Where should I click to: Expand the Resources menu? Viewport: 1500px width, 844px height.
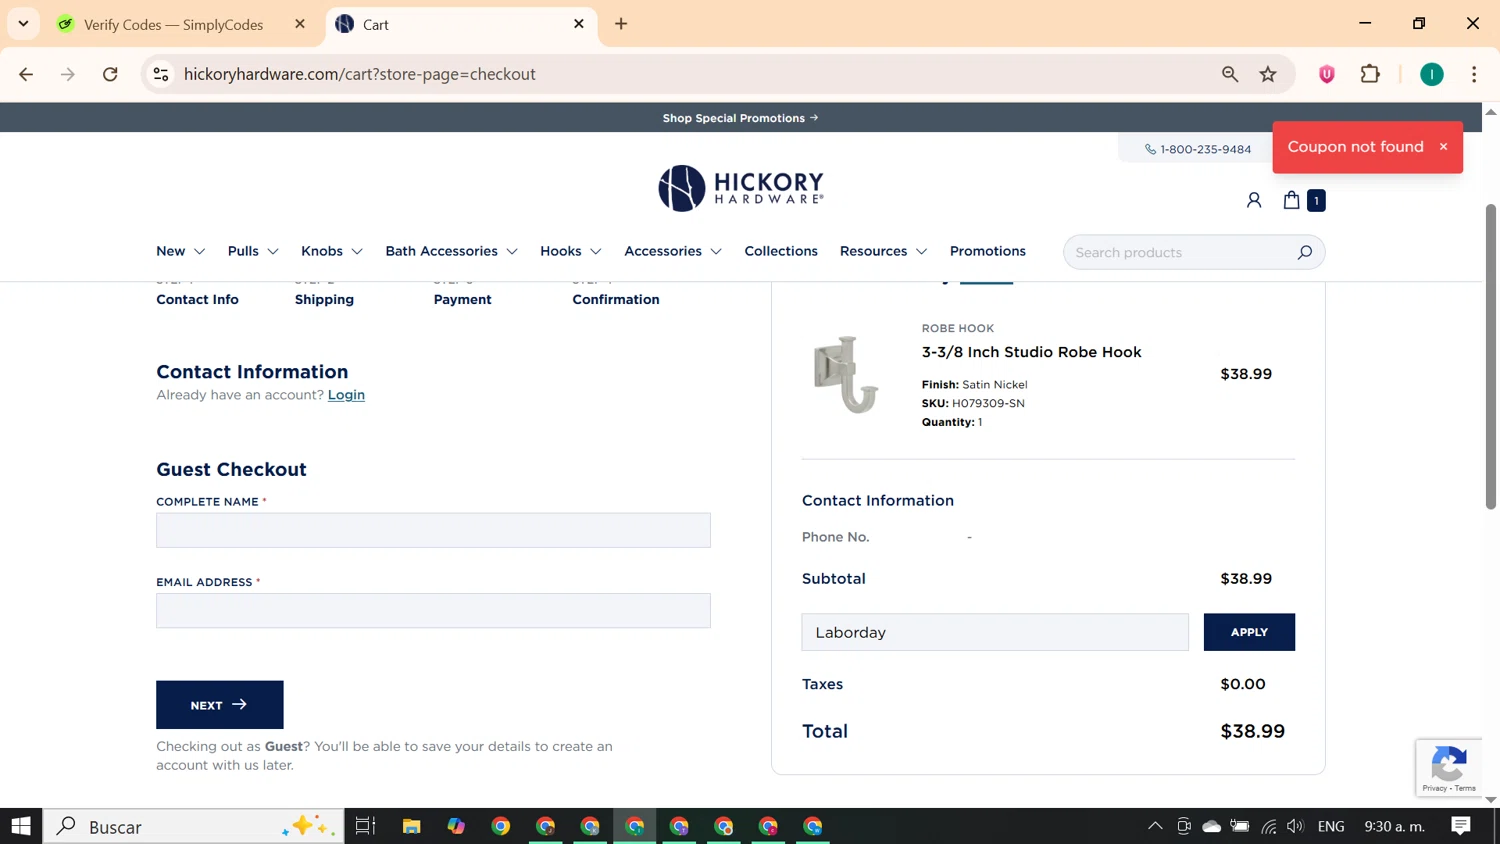coord(884,251)
